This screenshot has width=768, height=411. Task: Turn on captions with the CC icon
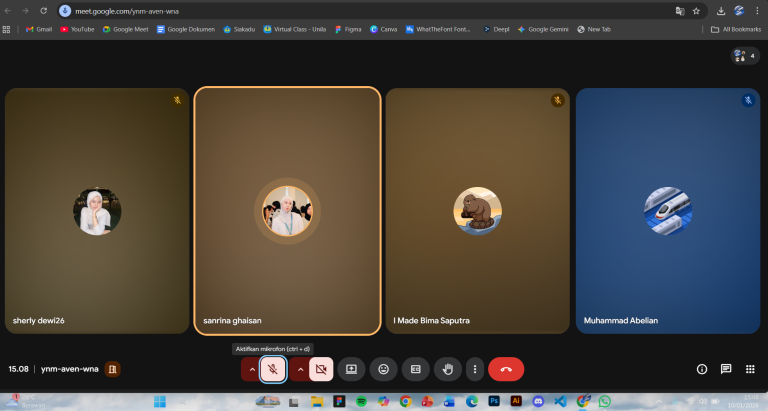pyautogui.click(x=415, y=369)
